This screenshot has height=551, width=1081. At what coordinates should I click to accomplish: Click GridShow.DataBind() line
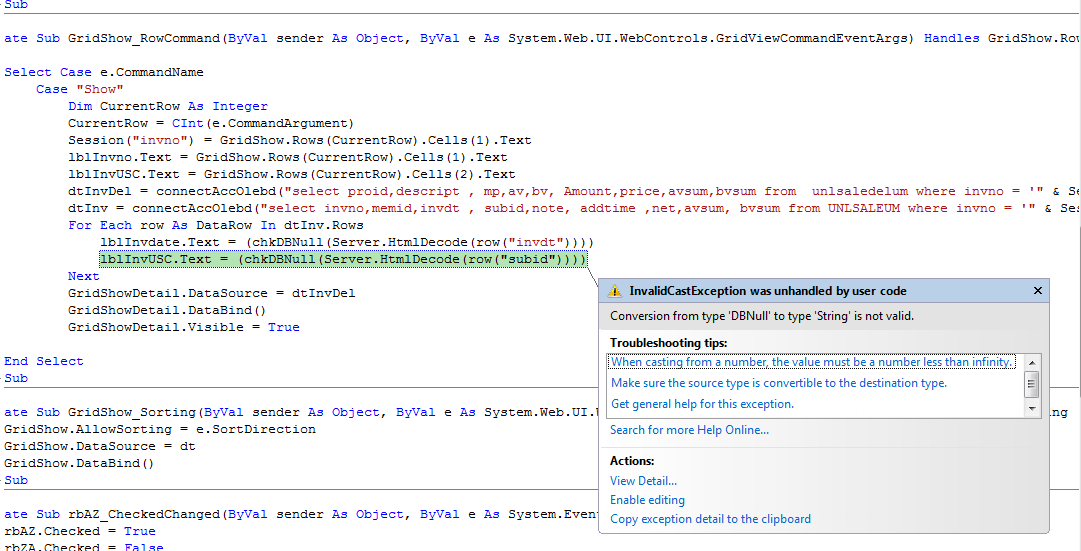[80, 463]
